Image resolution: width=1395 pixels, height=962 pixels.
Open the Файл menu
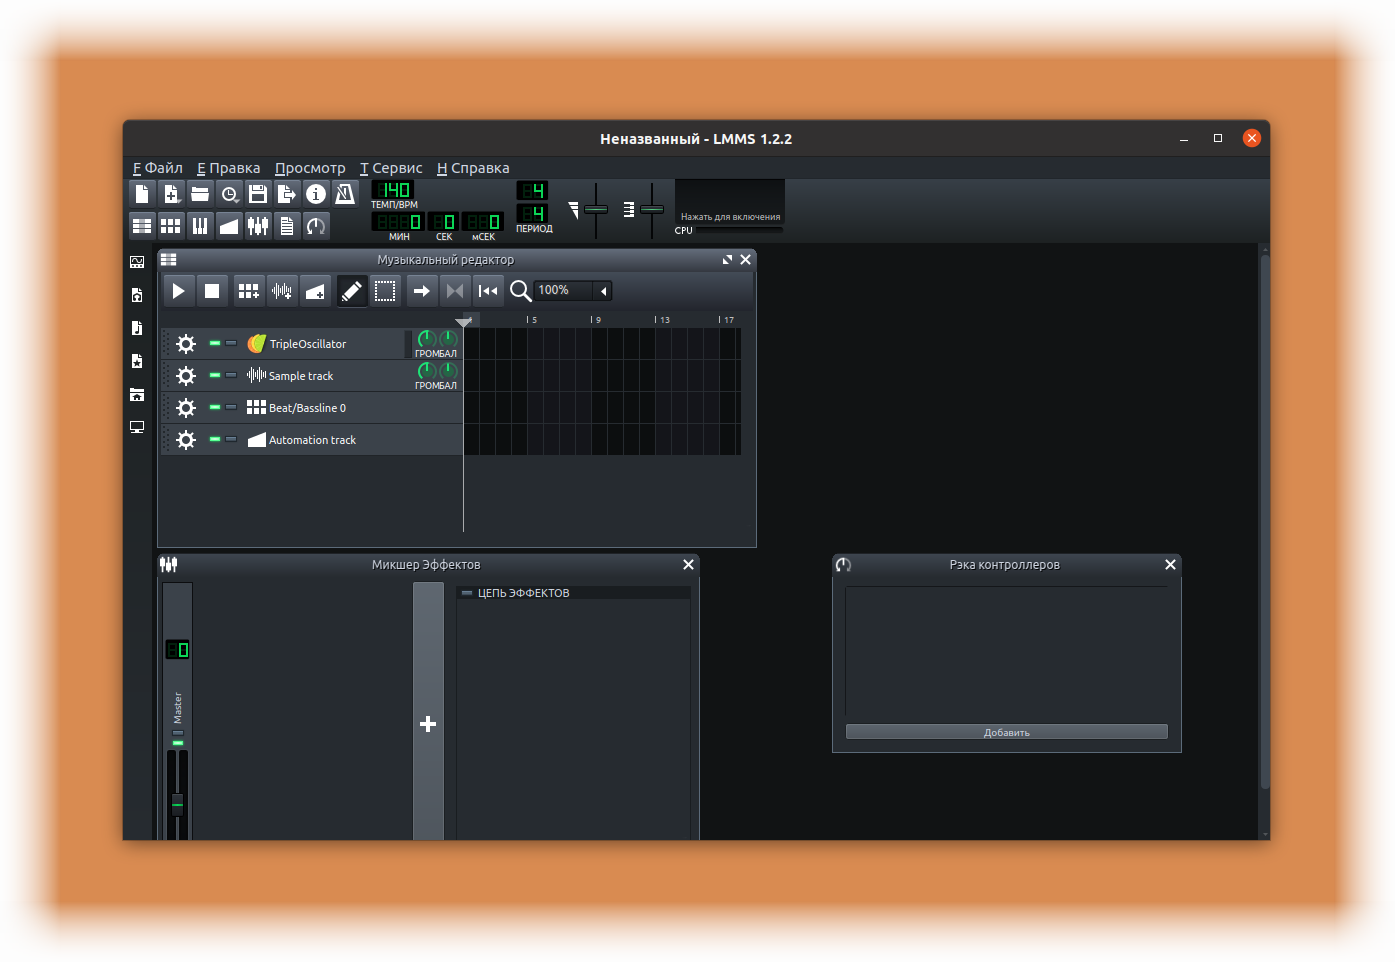158,168
